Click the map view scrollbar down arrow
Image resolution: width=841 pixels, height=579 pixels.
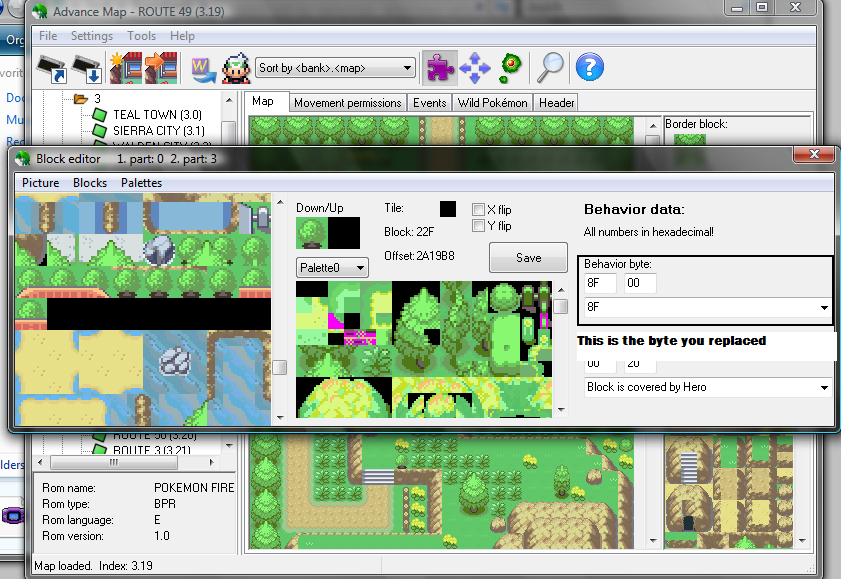[x=653, y=541]
